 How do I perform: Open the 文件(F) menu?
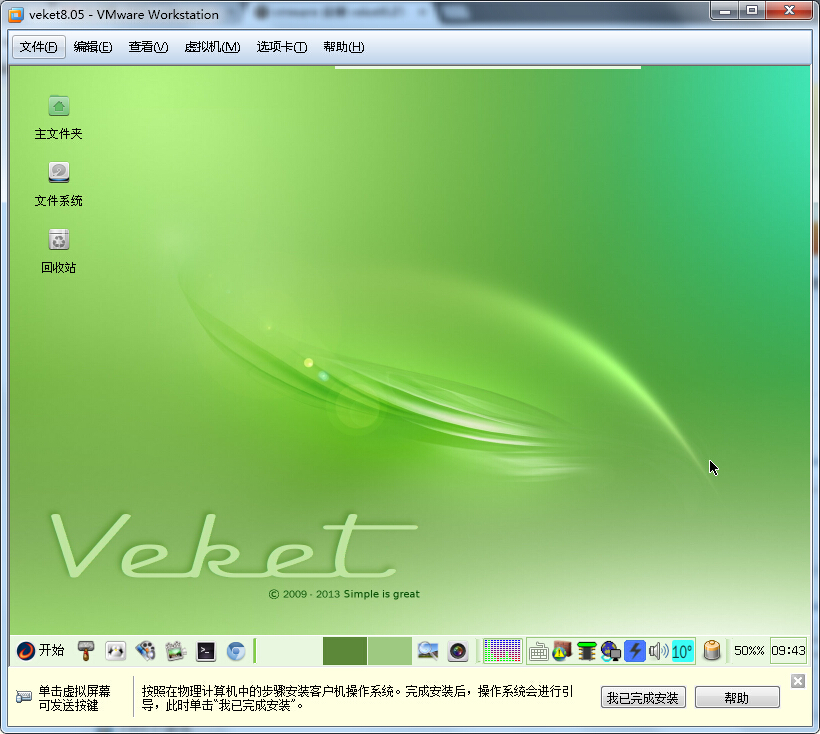(39, 47)
